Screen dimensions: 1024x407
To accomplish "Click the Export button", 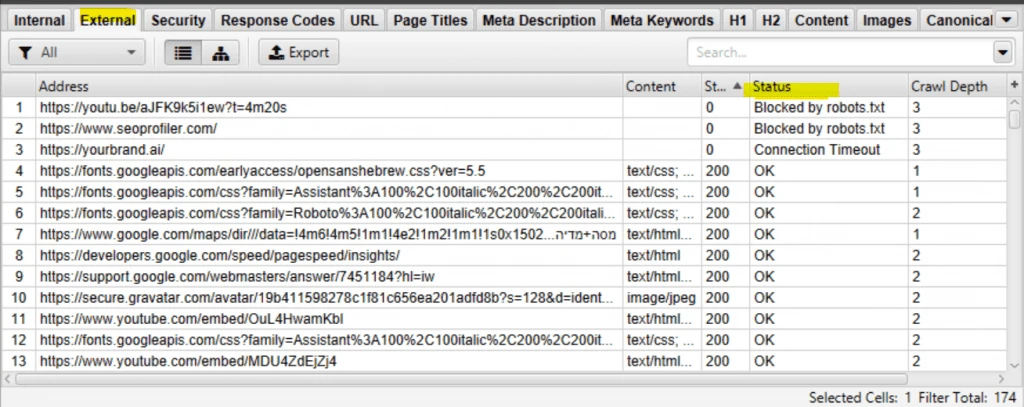I will 298,53.
